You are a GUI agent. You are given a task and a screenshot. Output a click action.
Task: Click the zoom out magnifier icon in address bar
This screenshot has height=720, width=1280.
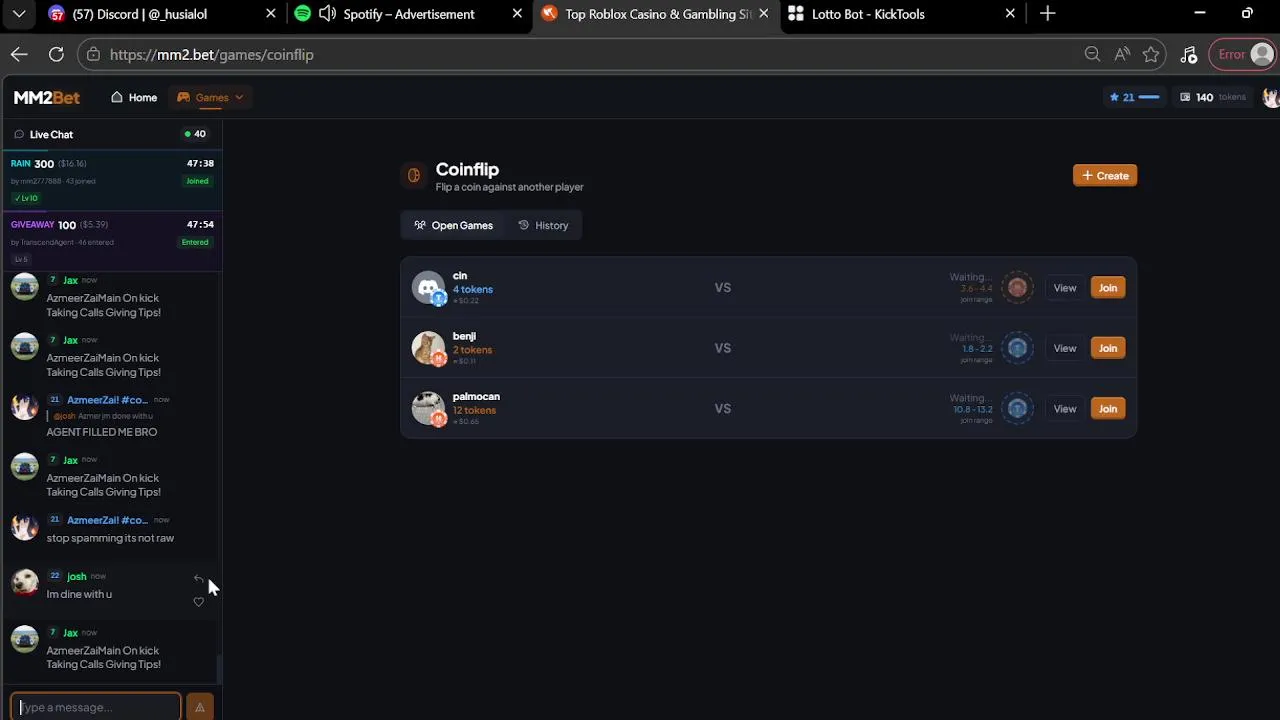pyautogui.click(x=1092, y=55)
